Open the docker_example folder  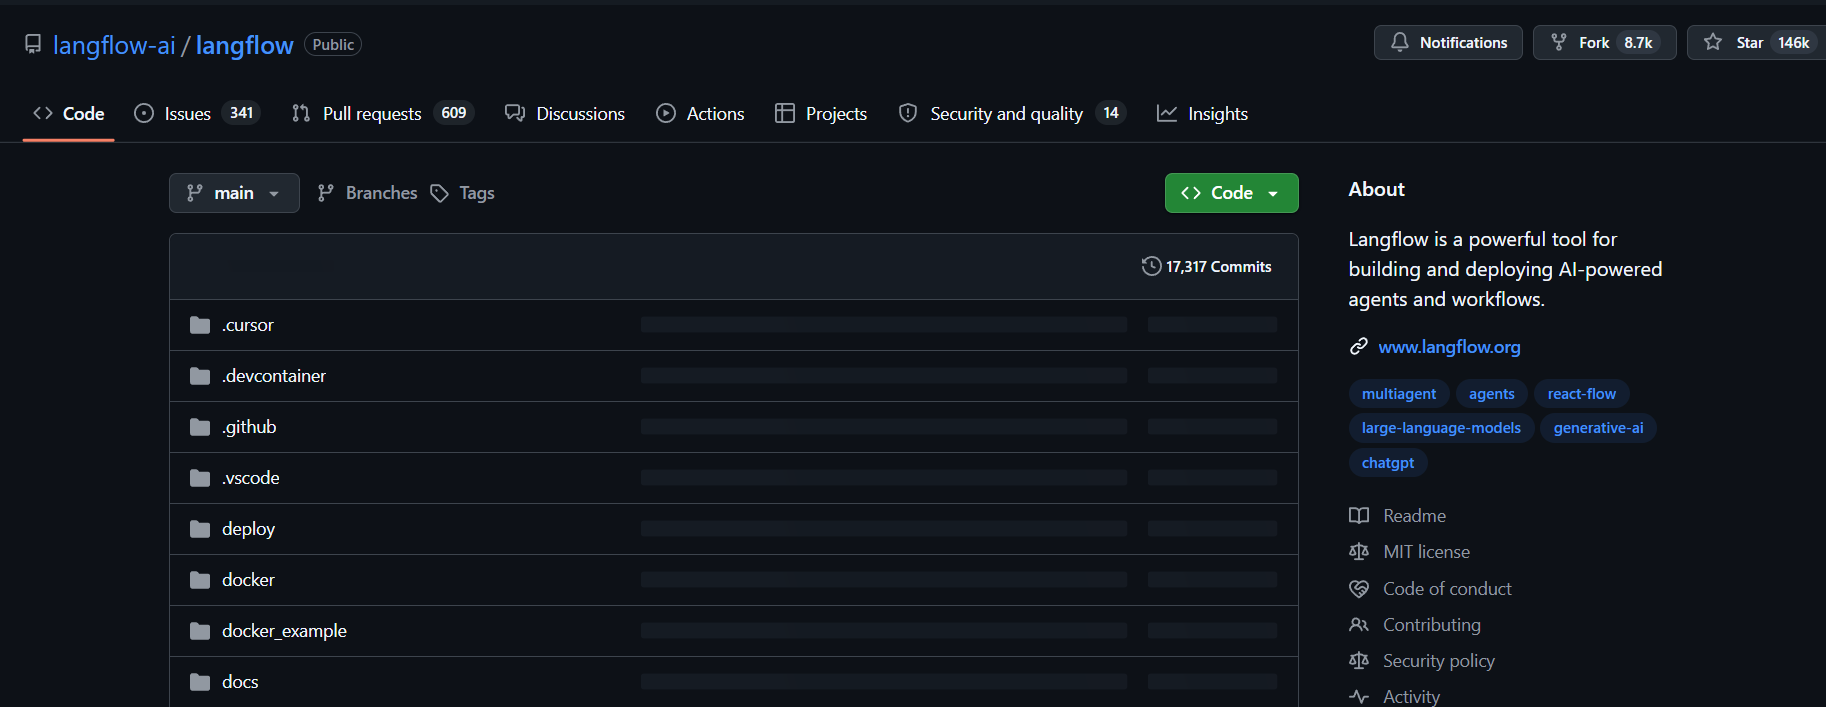(x=284, y=631)
